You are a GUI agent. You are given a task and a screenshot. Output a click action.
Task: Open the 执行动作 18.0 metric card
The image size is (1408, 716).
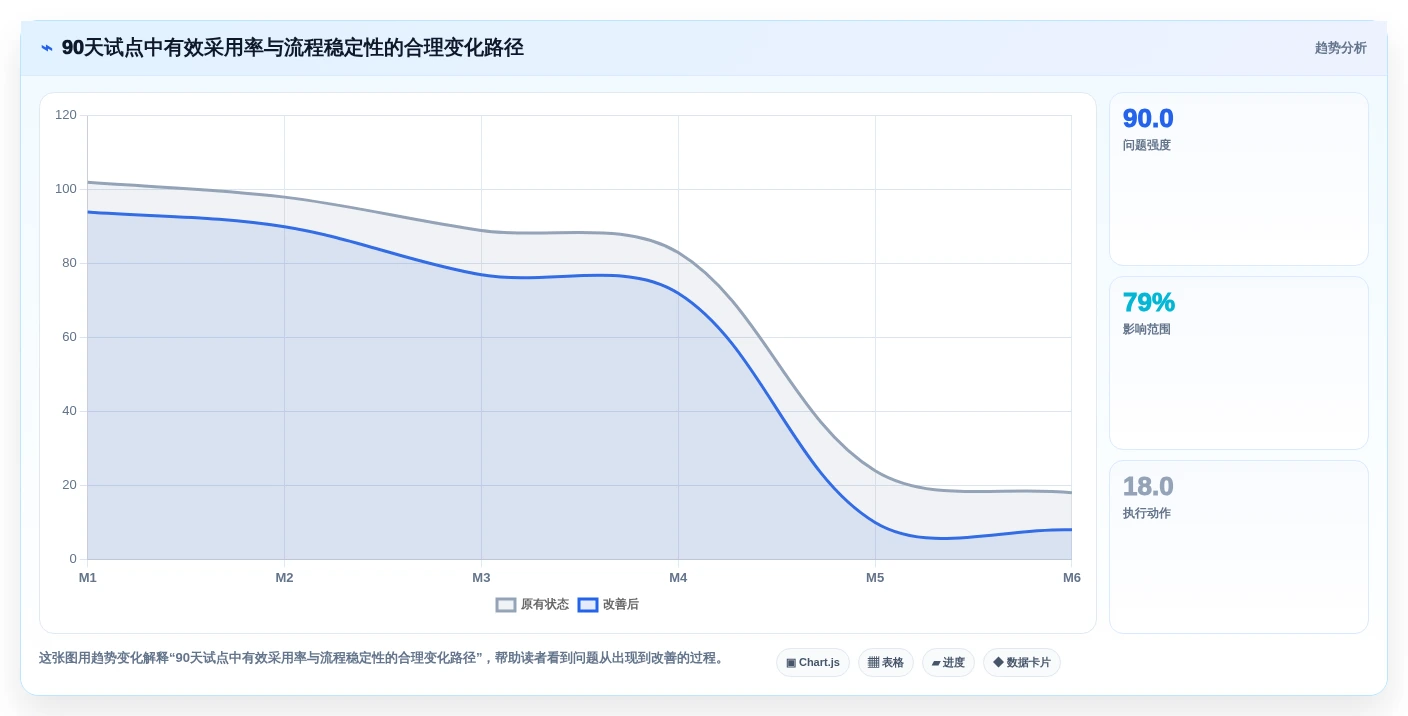(1239, 547)
